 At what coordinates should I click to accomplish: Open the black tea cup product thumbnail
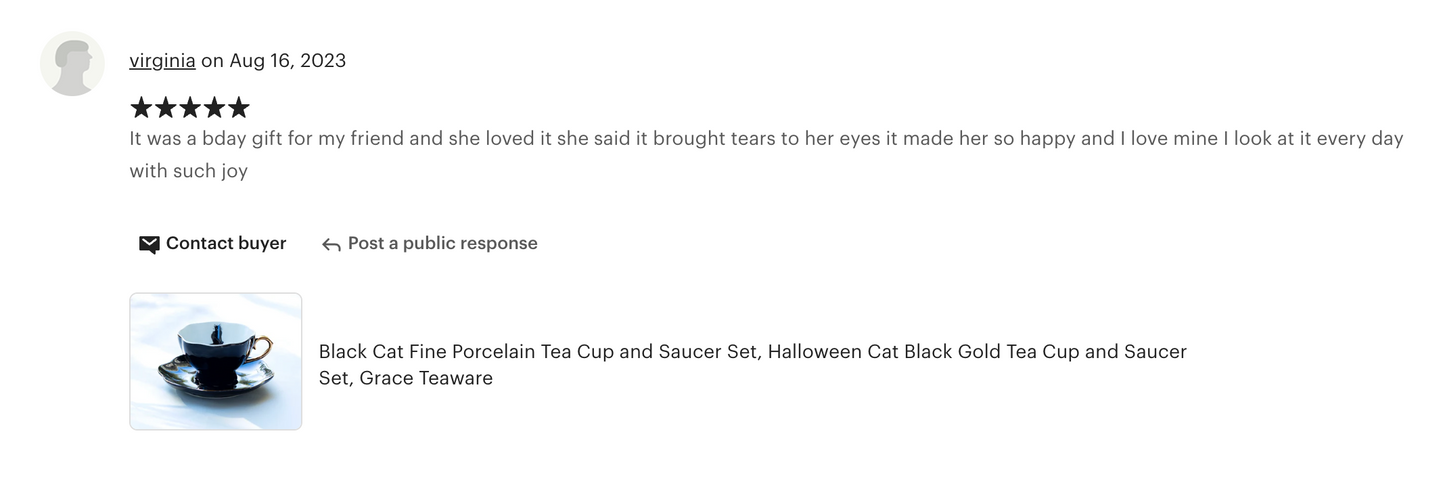216,361
